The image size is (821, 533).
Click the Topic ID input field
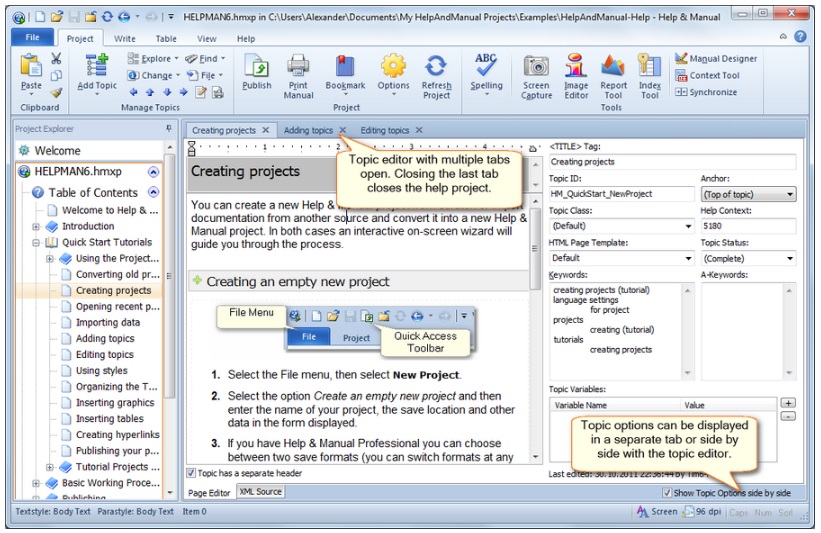(x=622, y=194)
